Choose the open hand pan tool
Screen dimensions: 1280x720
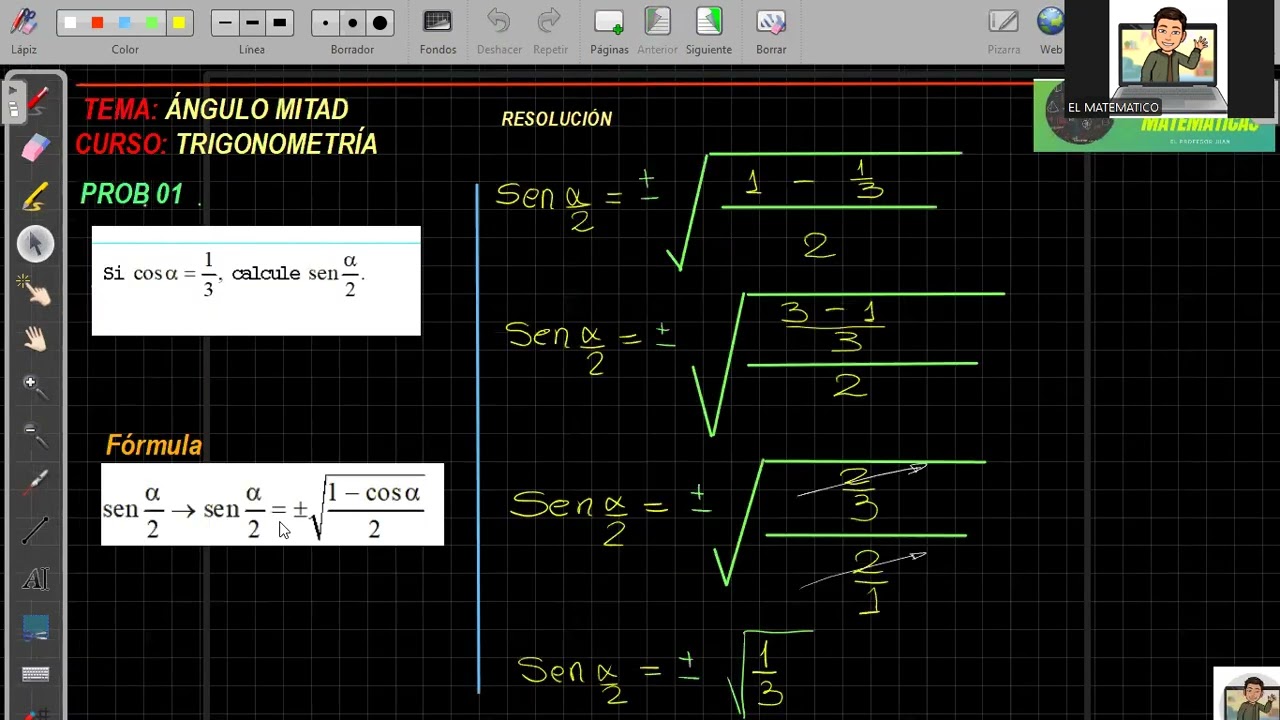click(x=35, y=339)
